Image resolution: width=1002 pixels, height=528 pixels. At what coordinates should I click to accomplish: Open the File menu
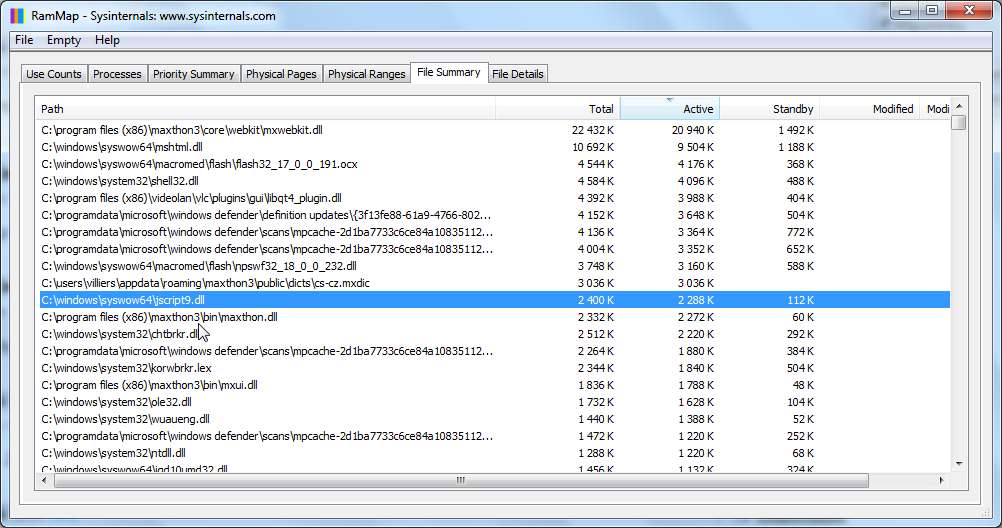coord(24,40)
